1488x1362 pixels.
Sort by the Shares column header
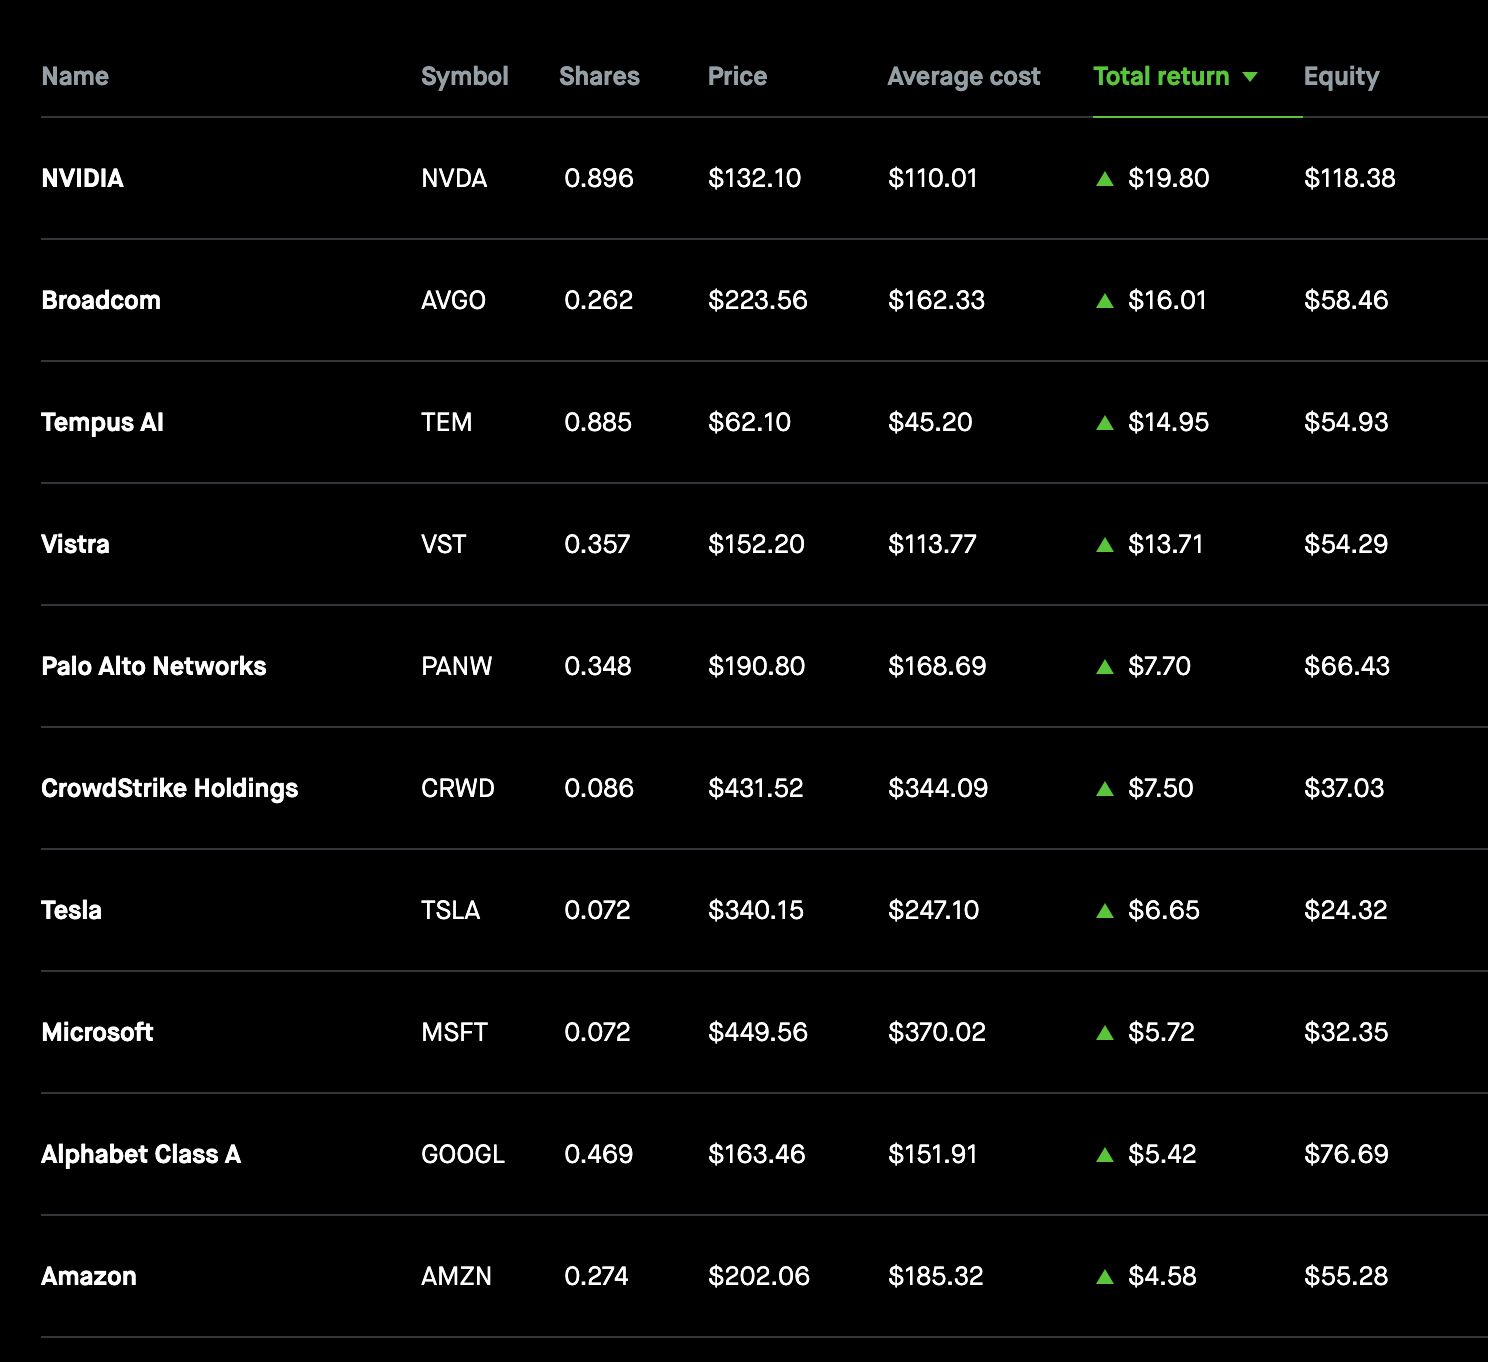(x=599, y=76)
